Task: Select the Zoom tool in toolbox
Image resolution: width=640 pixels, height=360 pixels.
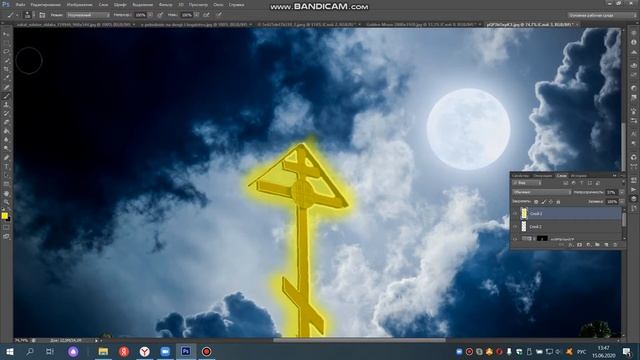Action: 6,202
